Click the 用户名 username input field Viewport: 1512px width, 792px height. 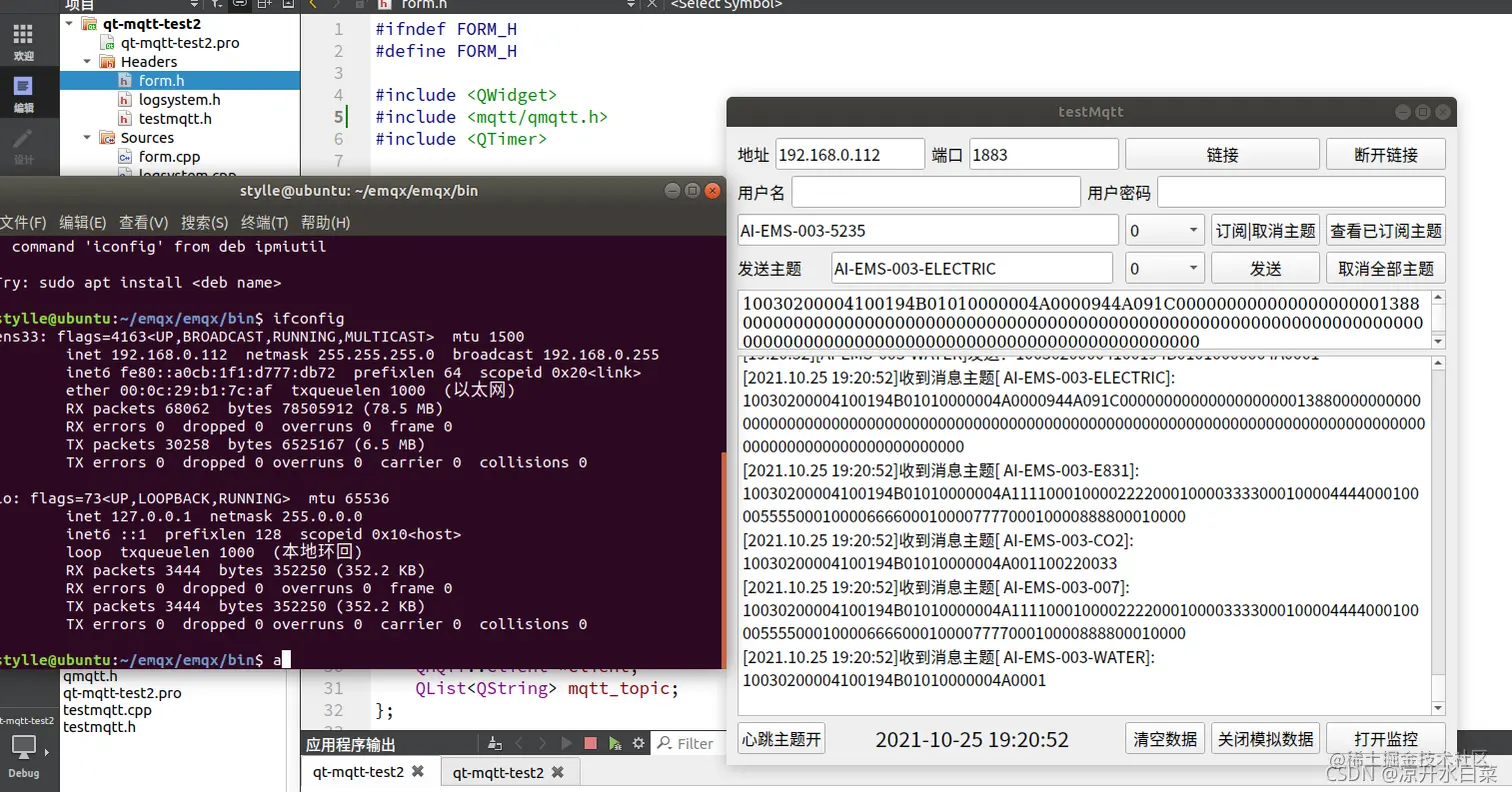click(936, 192)
